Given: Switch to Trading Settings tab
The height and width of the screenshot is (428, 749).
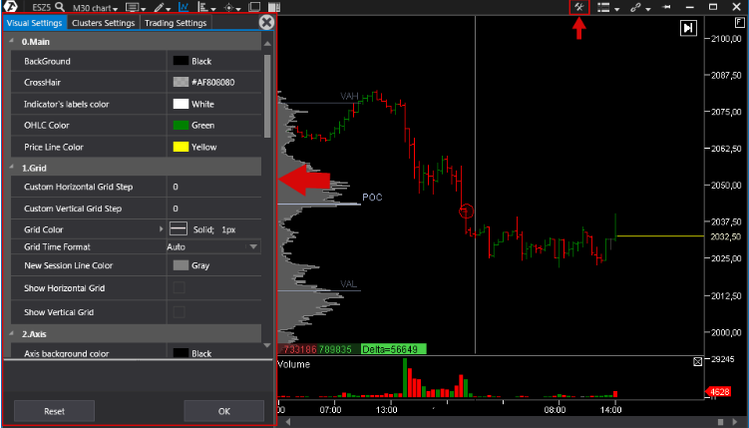Looking at the screenshot, I should (x=175, y=23).
